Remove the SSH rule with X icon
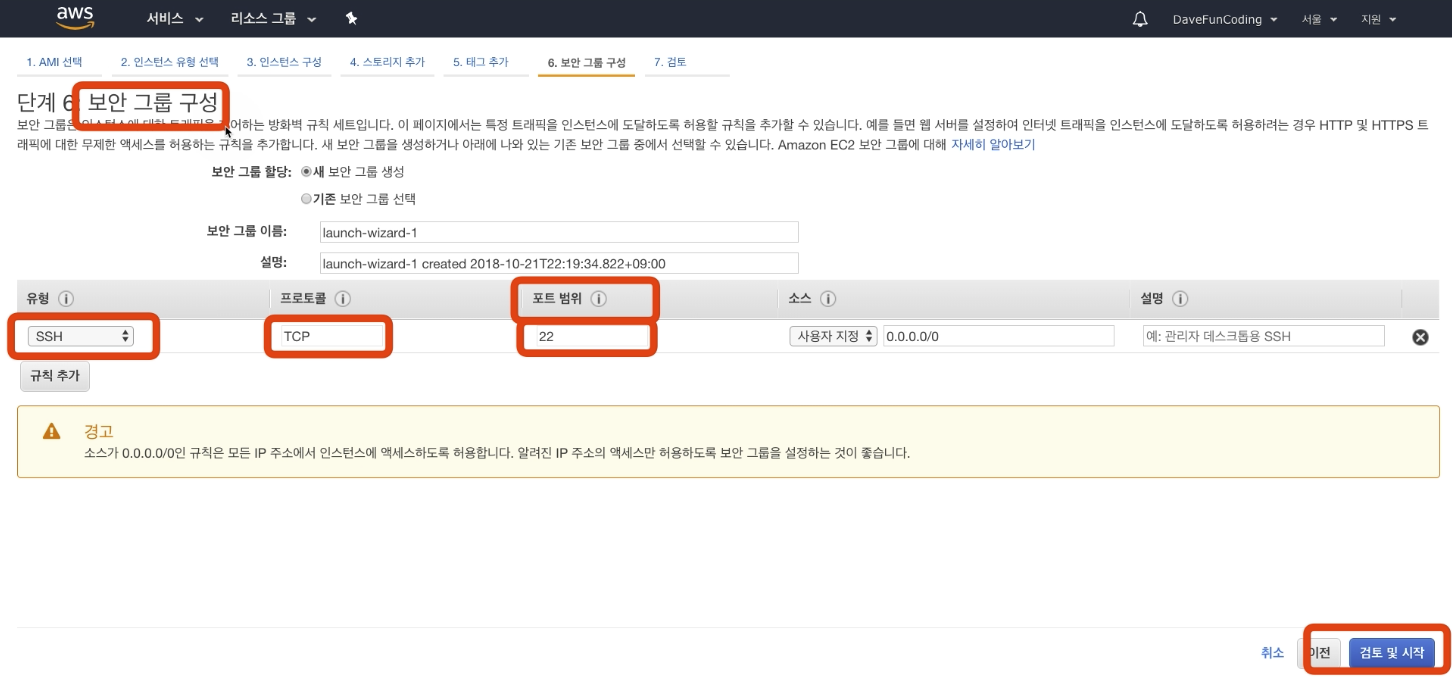 point(1420,337)
